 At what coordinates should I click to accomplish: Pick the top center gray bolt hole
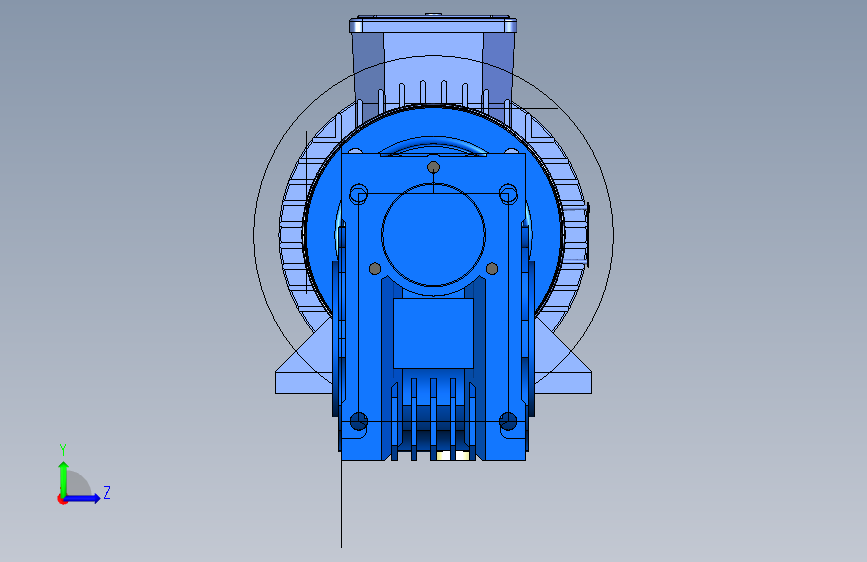(434, 167)
